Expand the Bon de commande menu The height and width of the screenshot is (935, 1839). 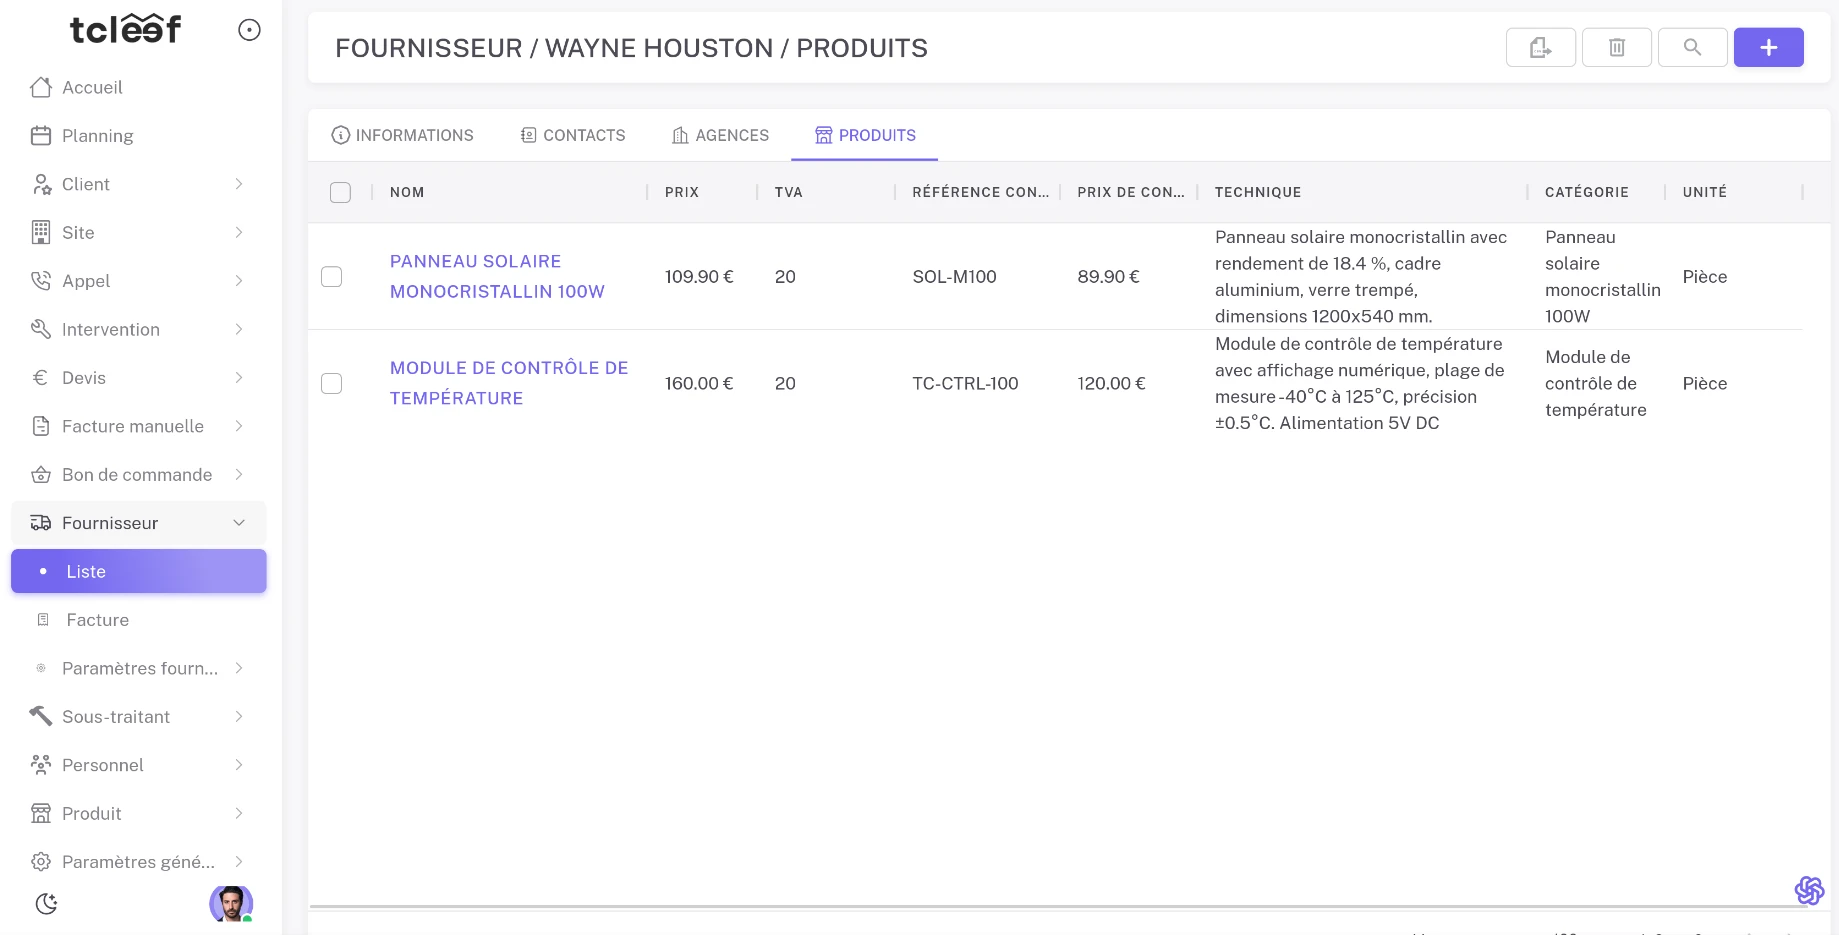(x=138, y=475)
